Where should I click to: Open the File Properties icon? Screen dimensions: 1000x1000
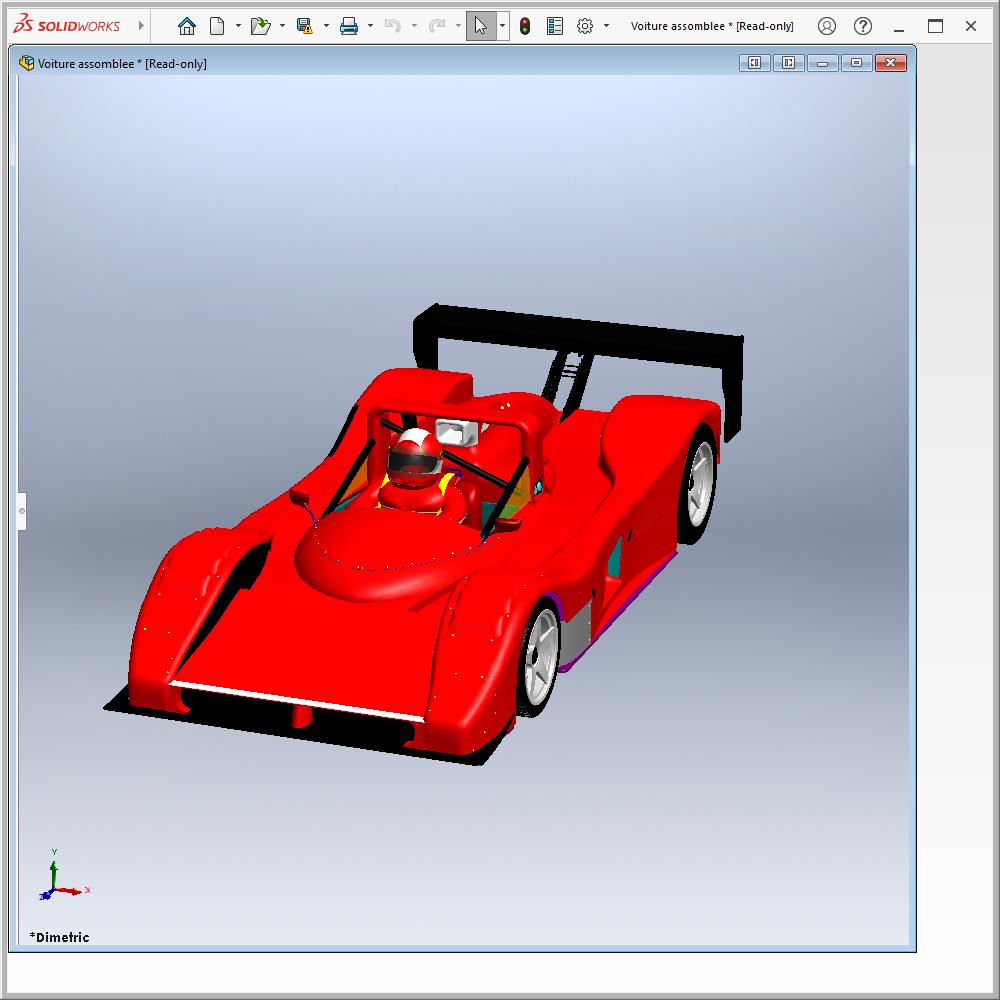coord(555,27)
